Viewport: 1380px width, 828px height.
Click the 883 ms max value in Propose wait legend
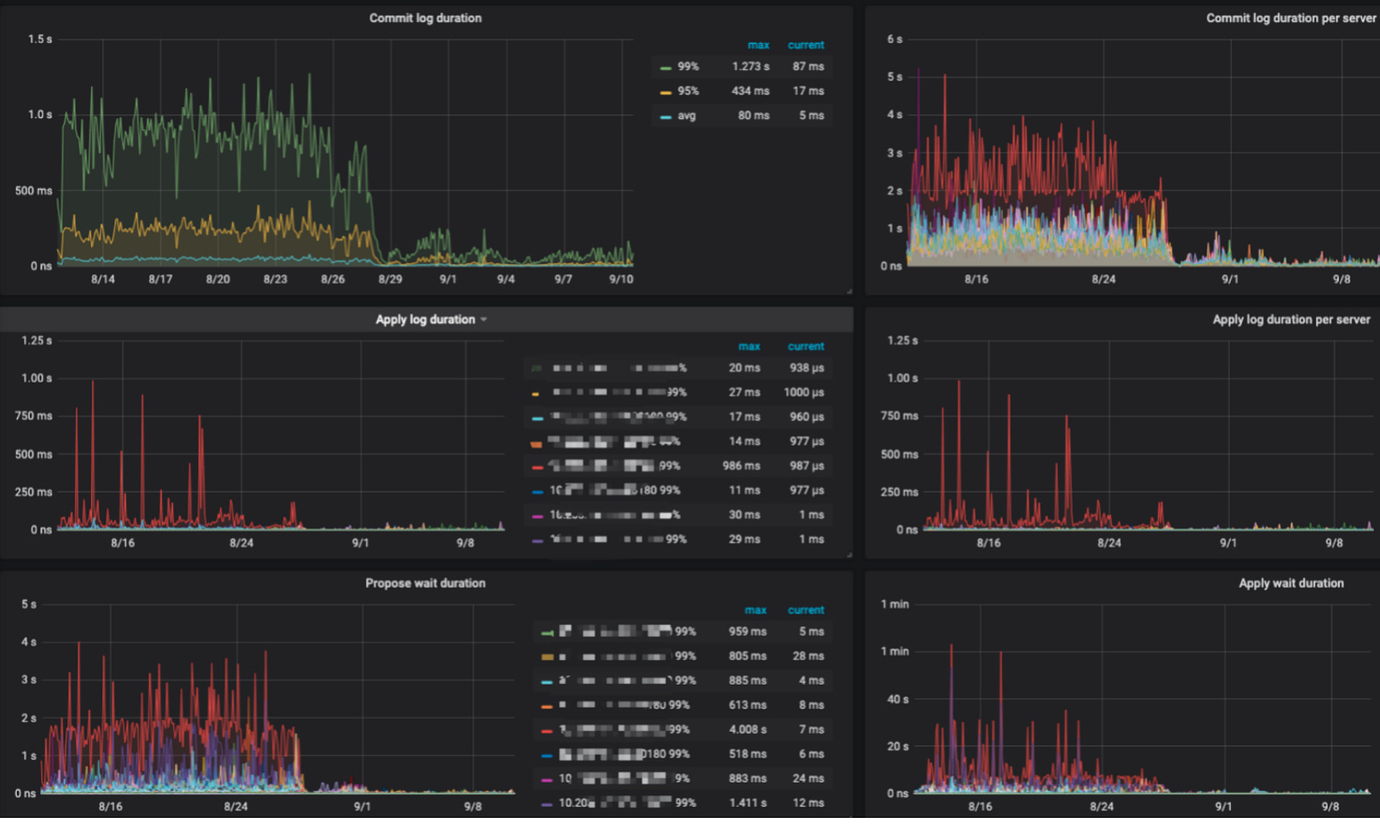(748, 779)
